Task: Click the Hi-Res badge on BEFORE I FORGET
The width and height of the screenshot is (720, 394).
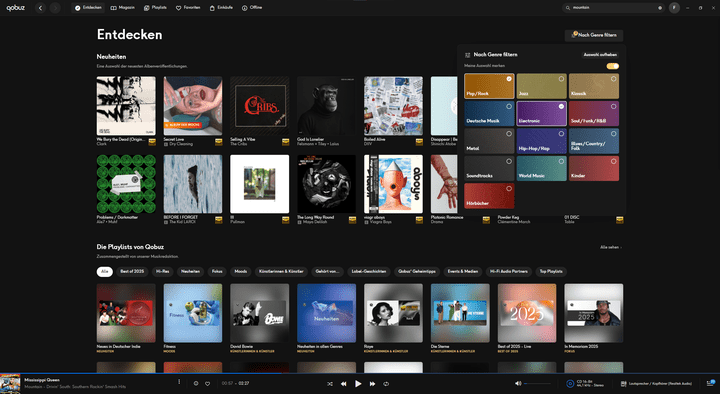Action: [219, 220]
